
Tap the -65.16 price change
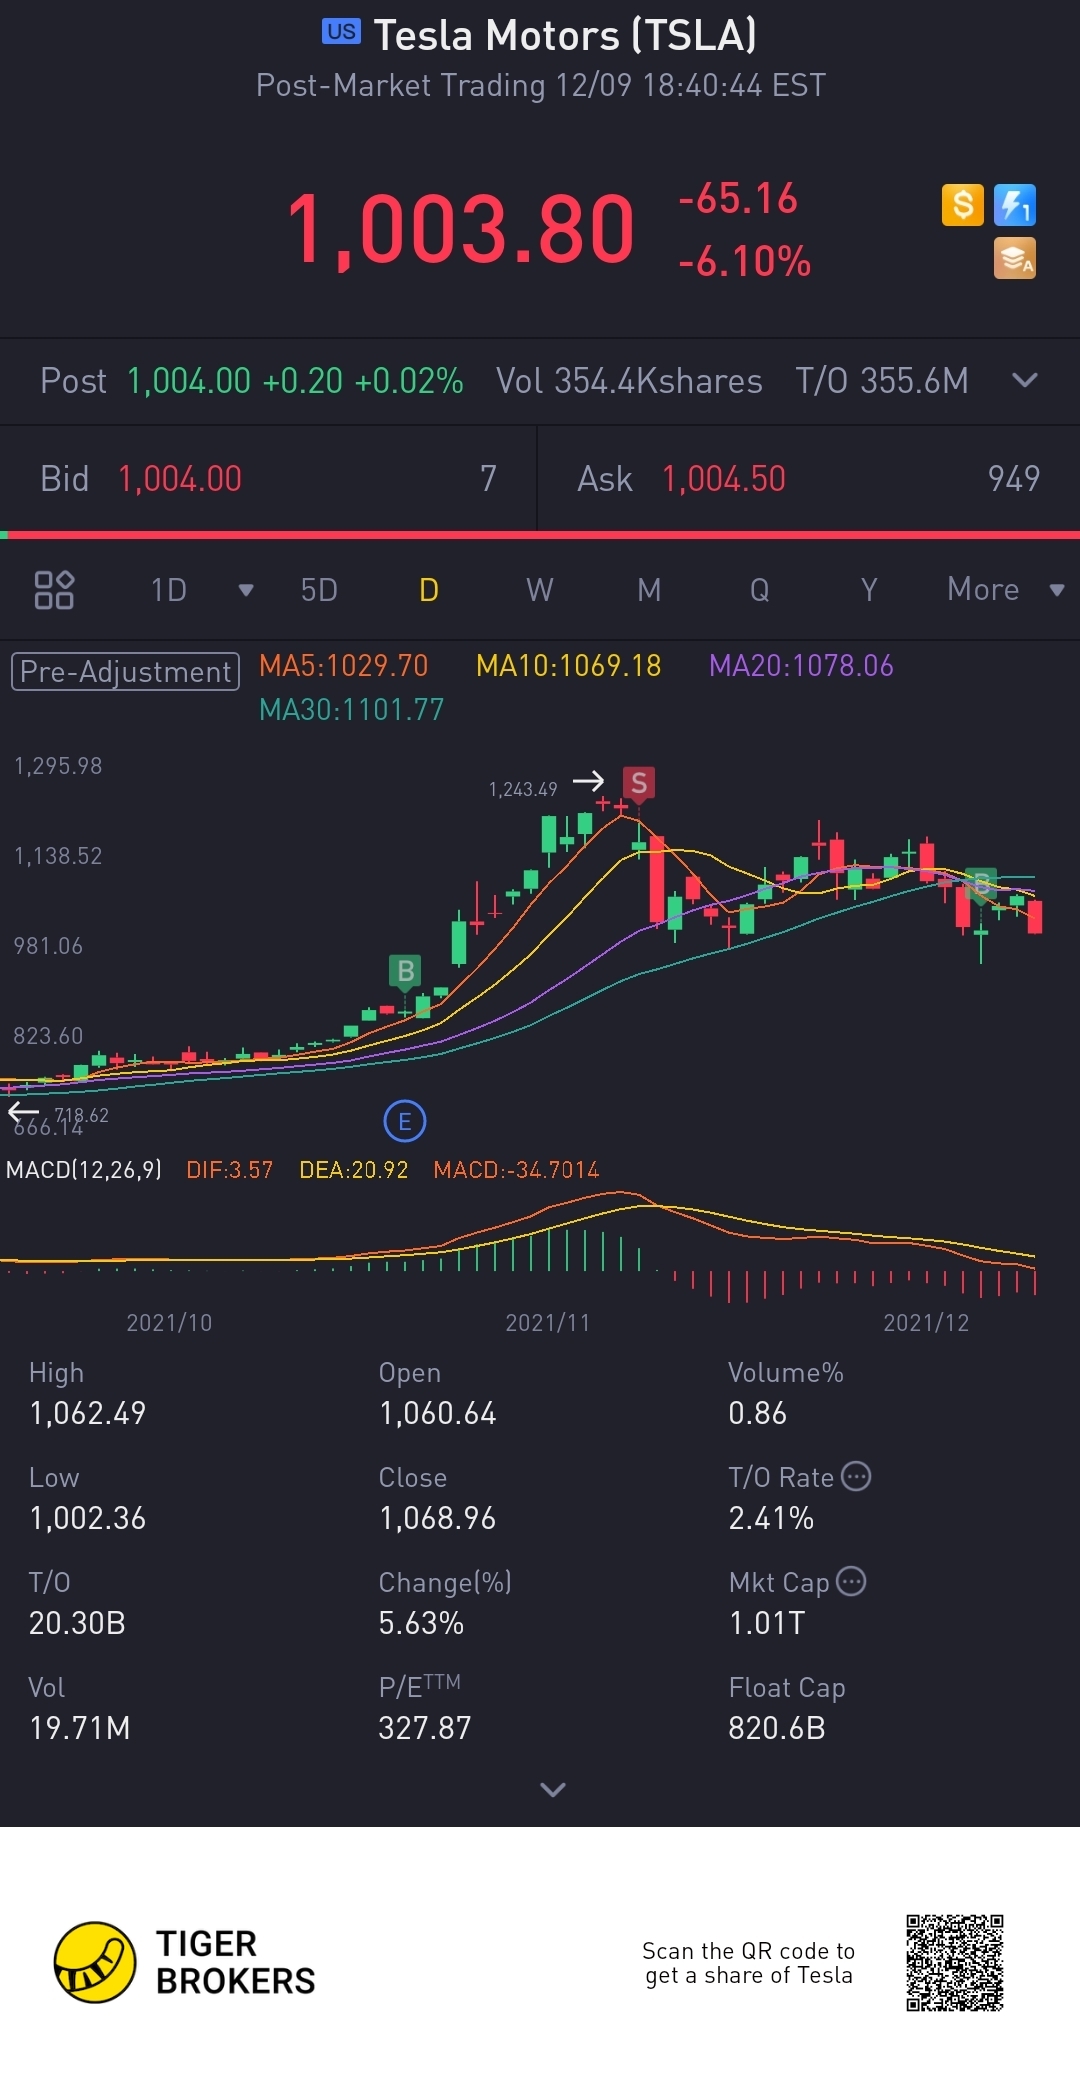tap(738, 199)
